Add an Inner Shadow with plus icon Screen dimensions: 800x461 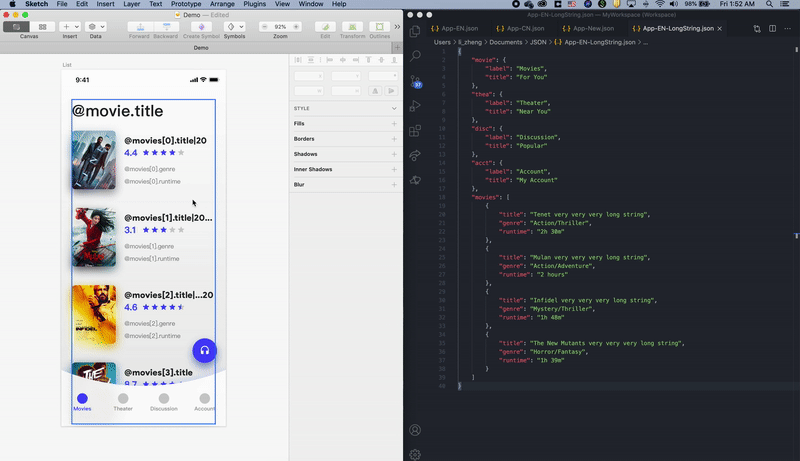click(x=394, y=169)
